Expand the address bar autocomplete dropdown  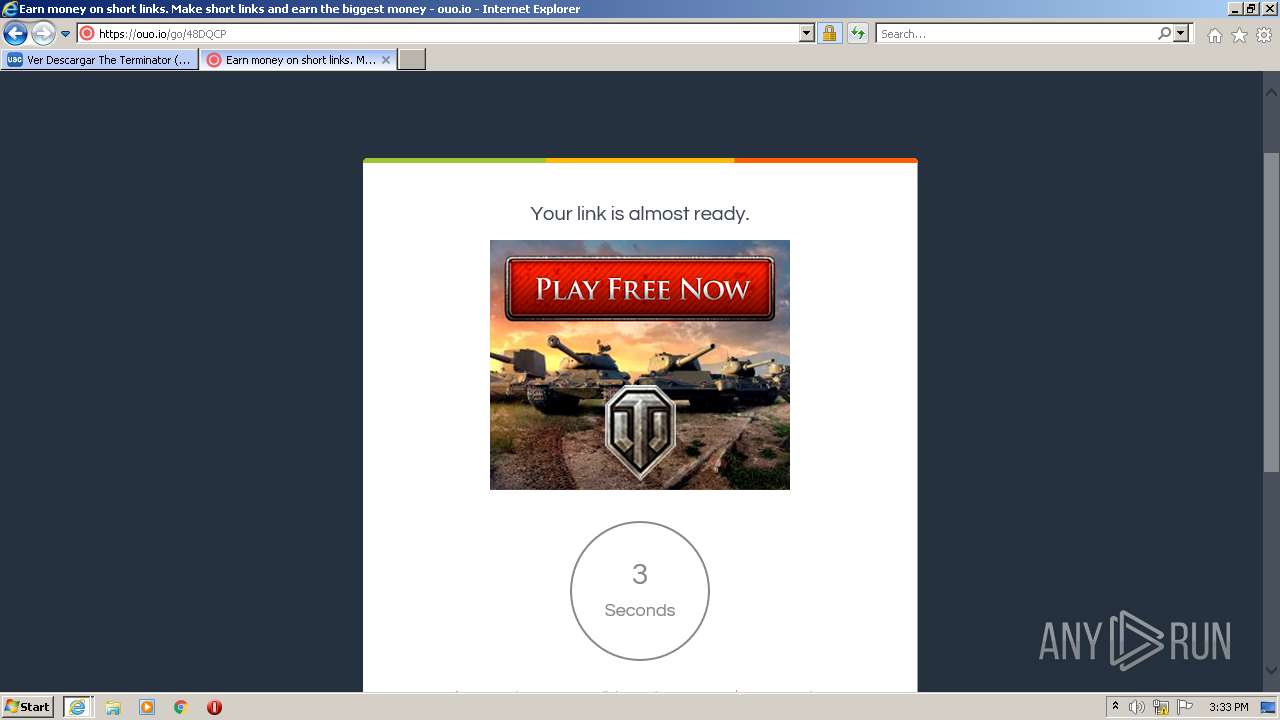pyautogui.click(x=807, y=33)
